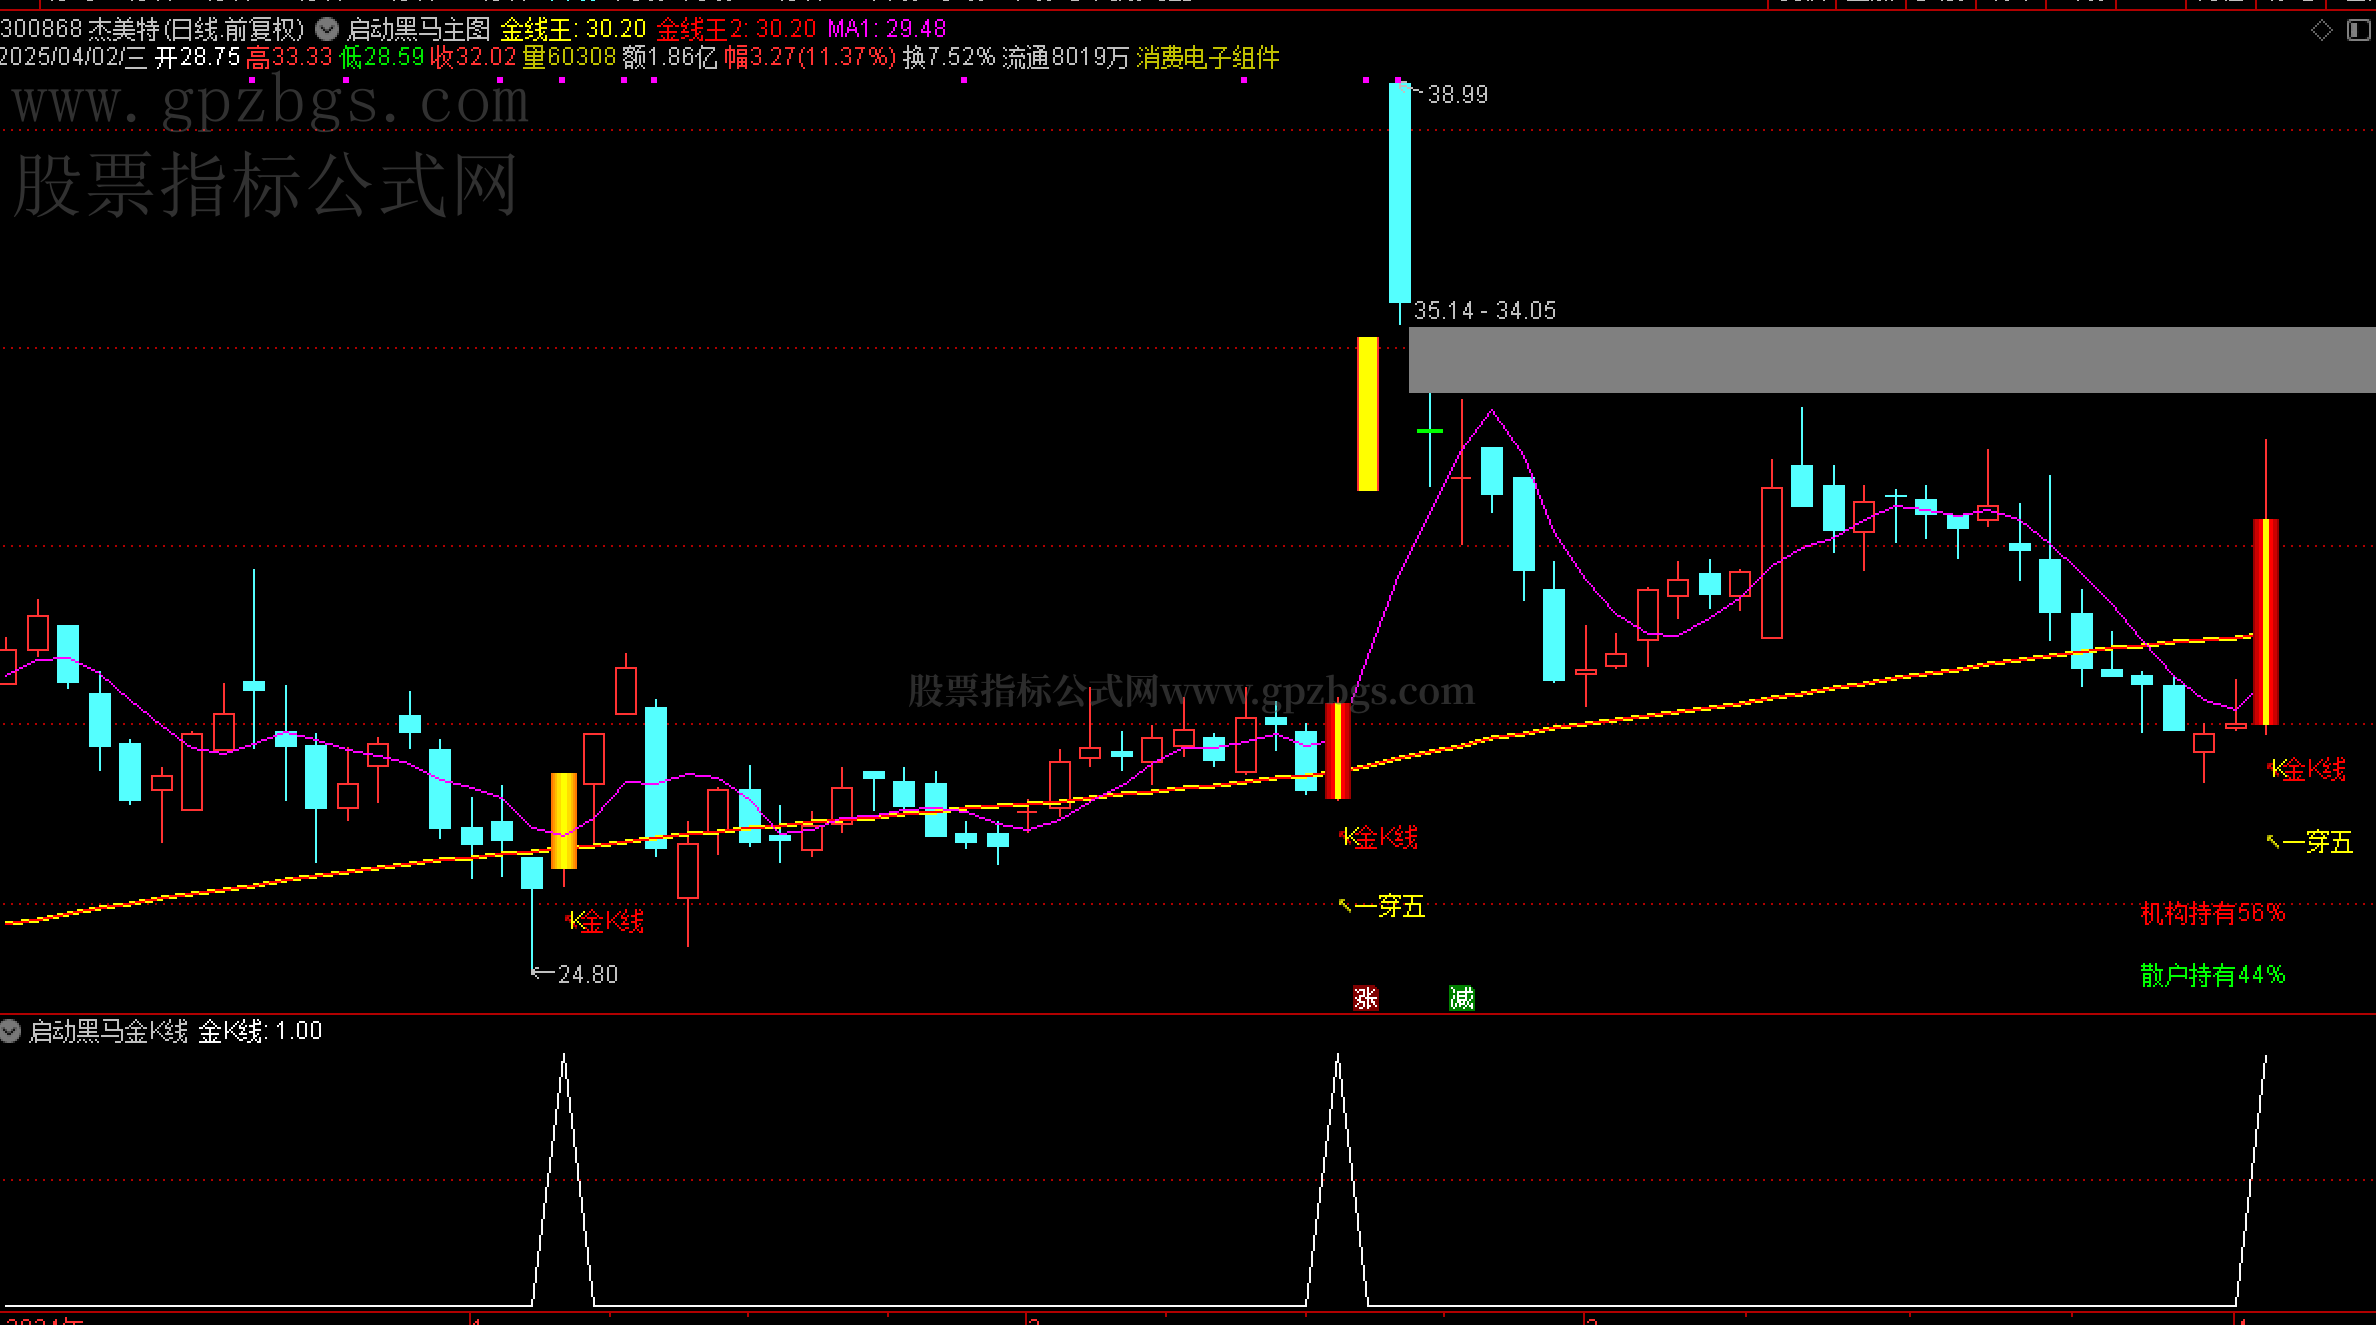Click the rightmost 一穿五 signal label
This screenshot has height=1325, width=2376.
(x=2309, y=842)
